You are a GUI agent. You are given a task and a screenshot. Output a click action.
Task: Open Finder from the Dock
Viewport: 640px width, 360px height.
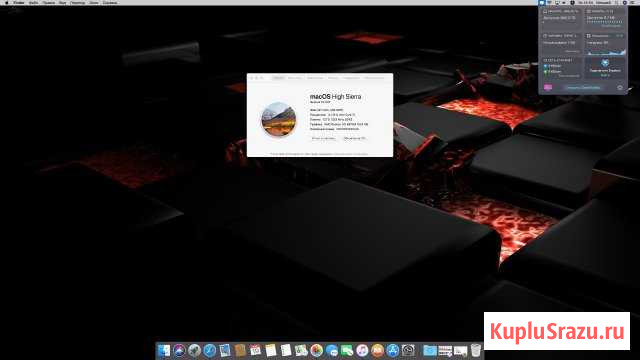(164, 351)
